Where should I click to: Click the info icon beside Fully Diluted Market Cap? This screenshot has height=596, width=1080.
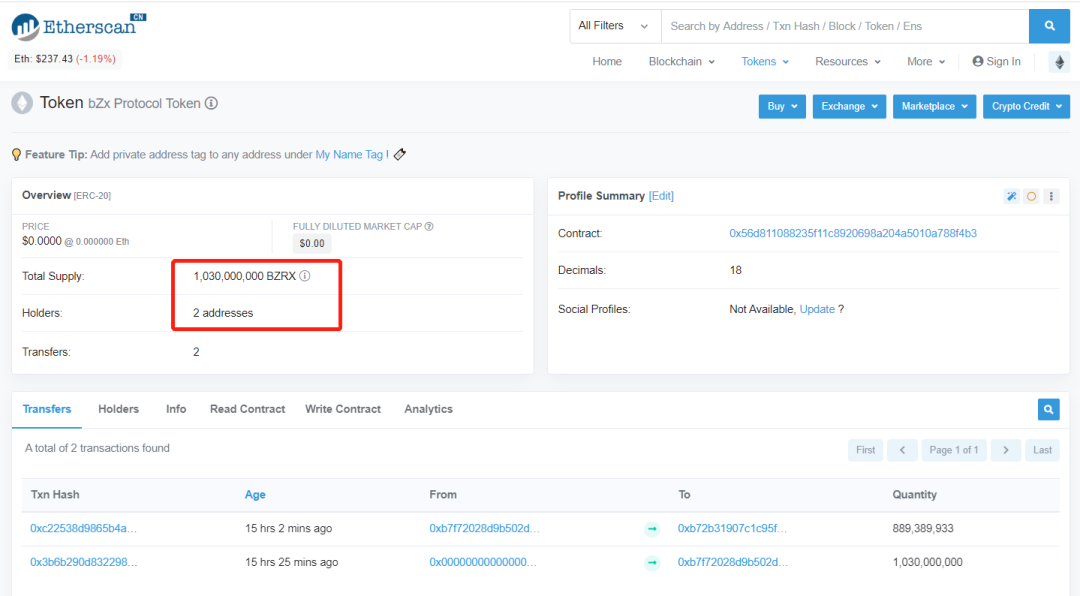tap(429, 227)
